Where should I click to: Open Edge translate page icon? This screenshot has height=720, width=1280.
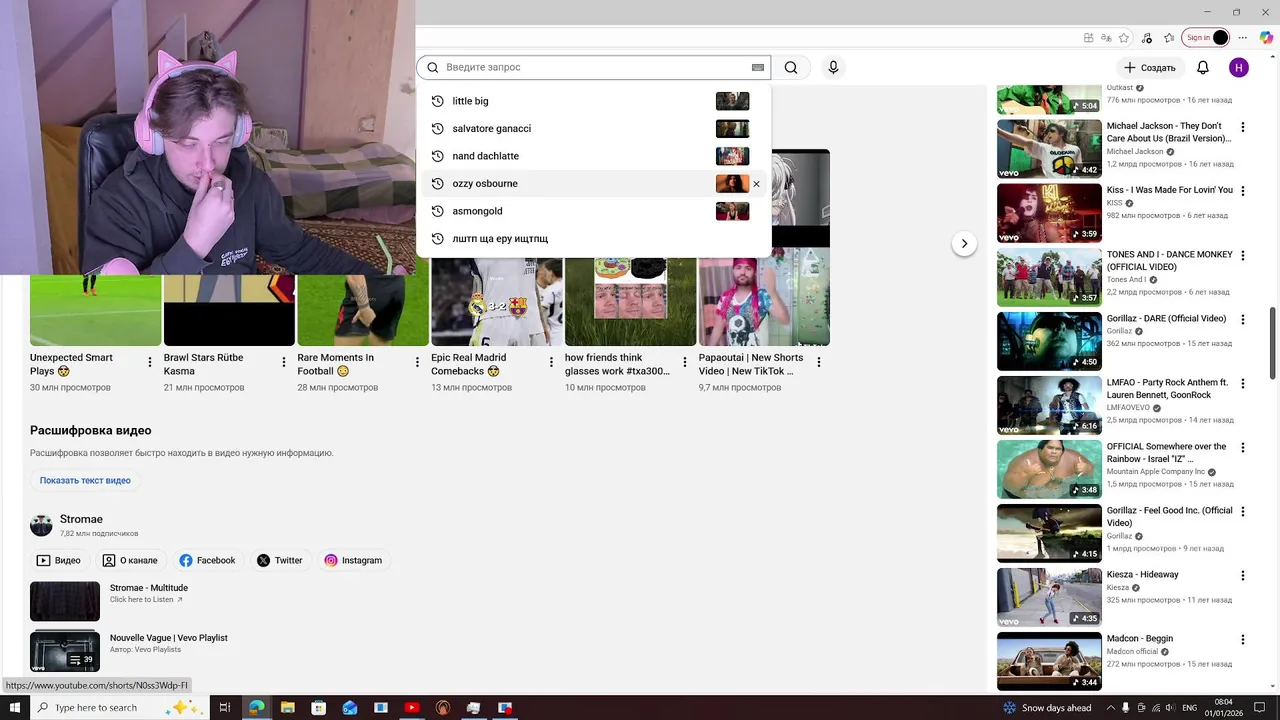point(1106,38)
